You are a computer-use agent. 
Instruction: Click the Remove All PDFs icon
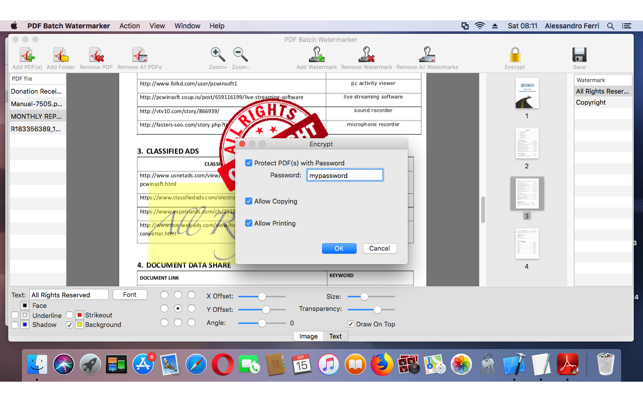[x=139, y=55]
